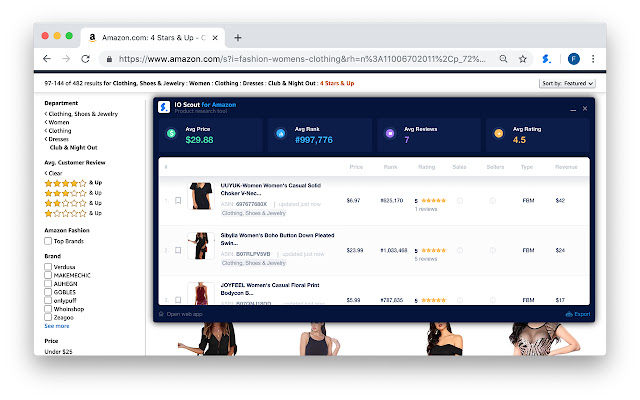Click the ASIN B07RLPV5VB text
The image size is (640, 400).
click(253, 254)
